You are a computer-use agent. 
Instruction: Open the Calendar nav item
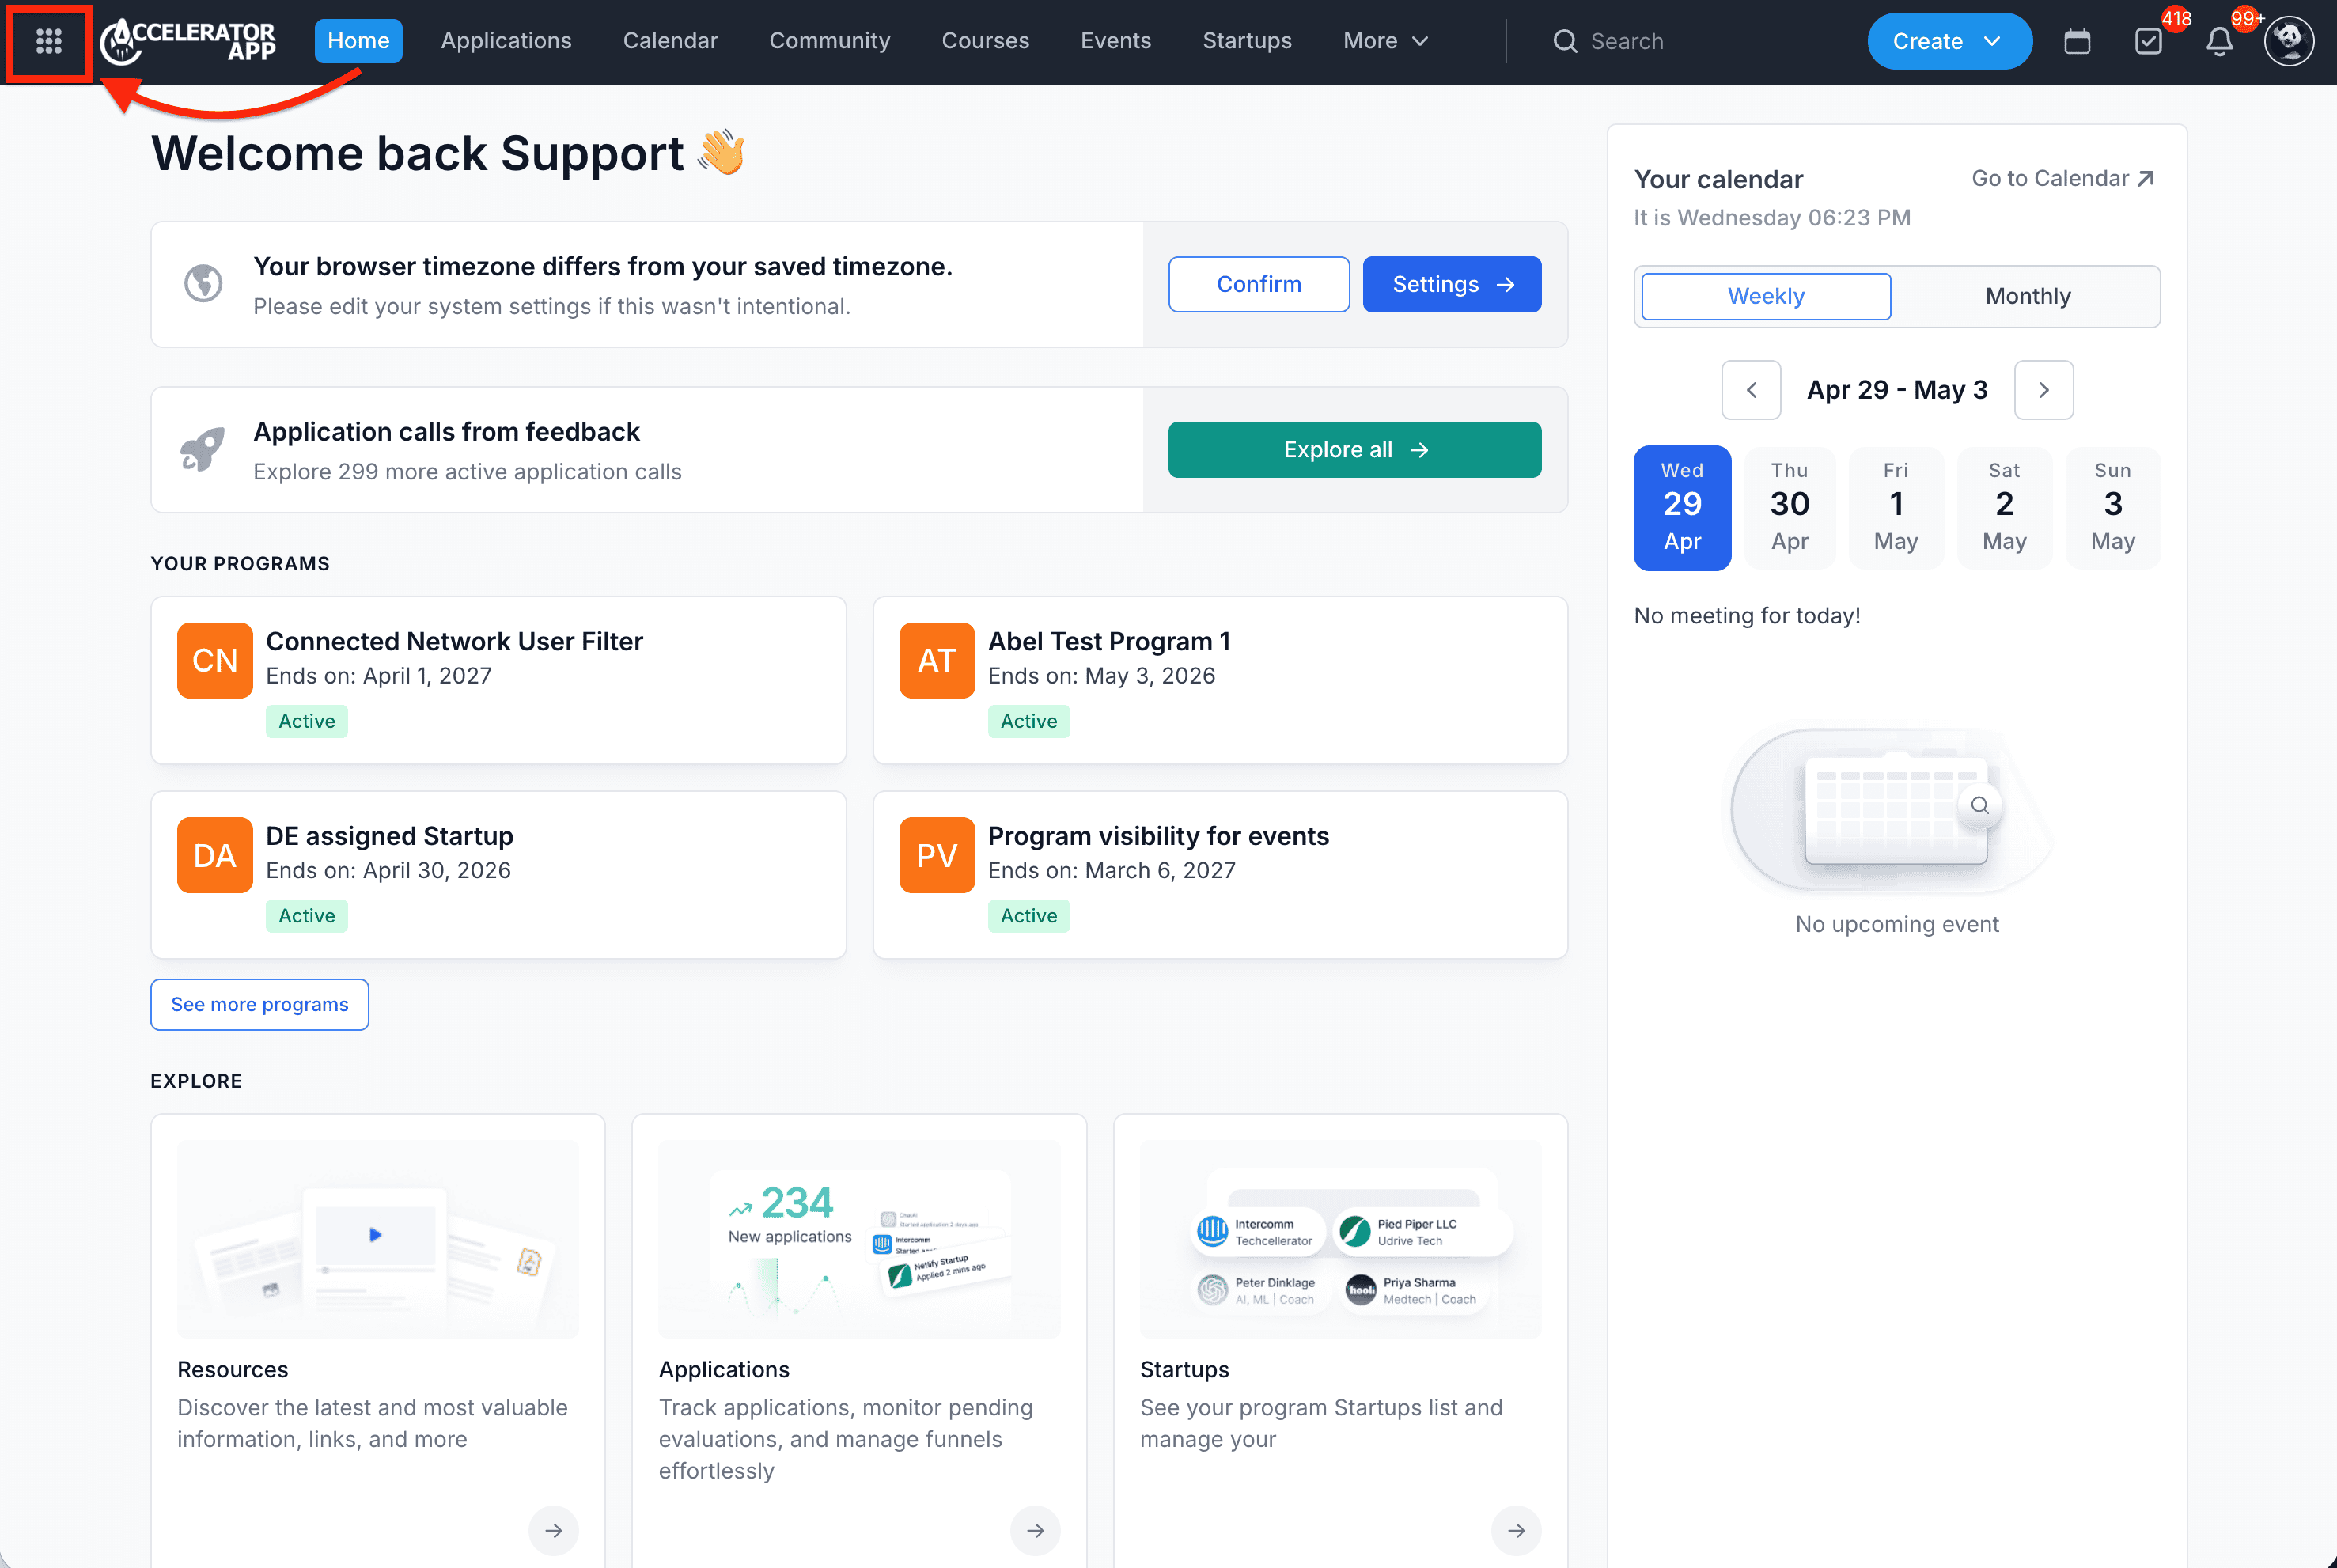click(670, 41)
